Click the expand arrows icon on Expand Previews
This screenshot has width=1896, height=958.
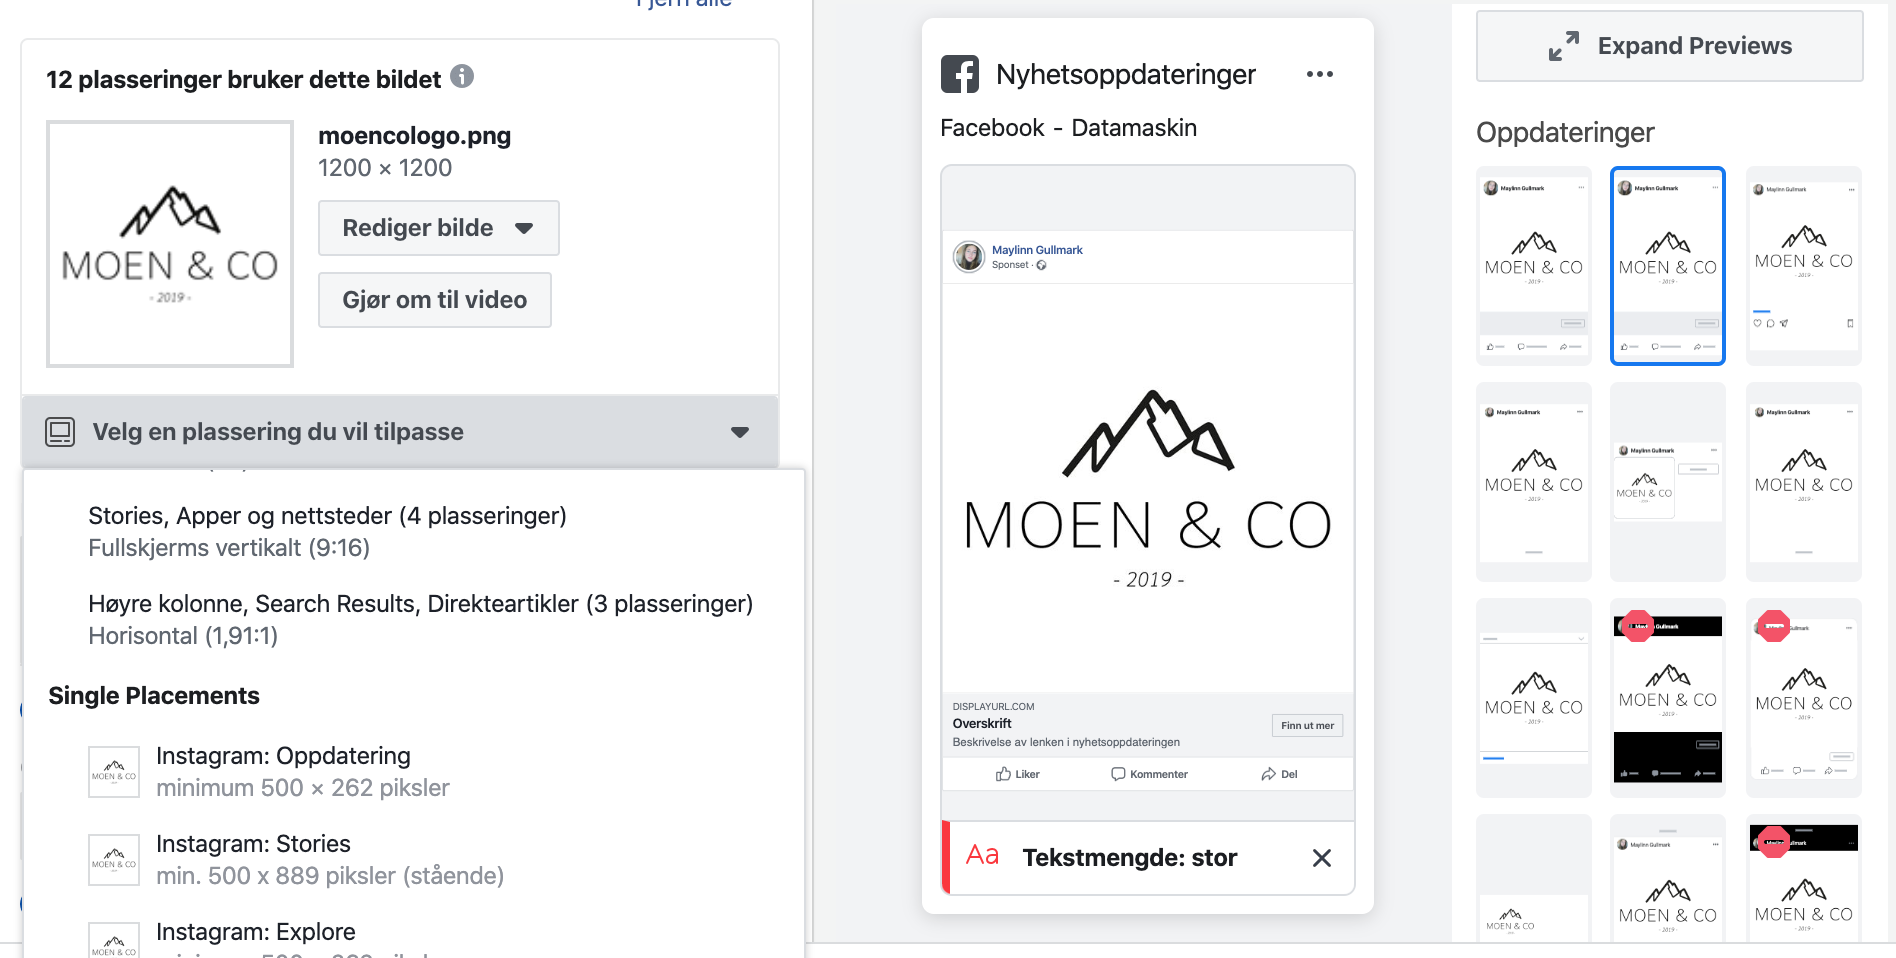[x=1564, y=46]
